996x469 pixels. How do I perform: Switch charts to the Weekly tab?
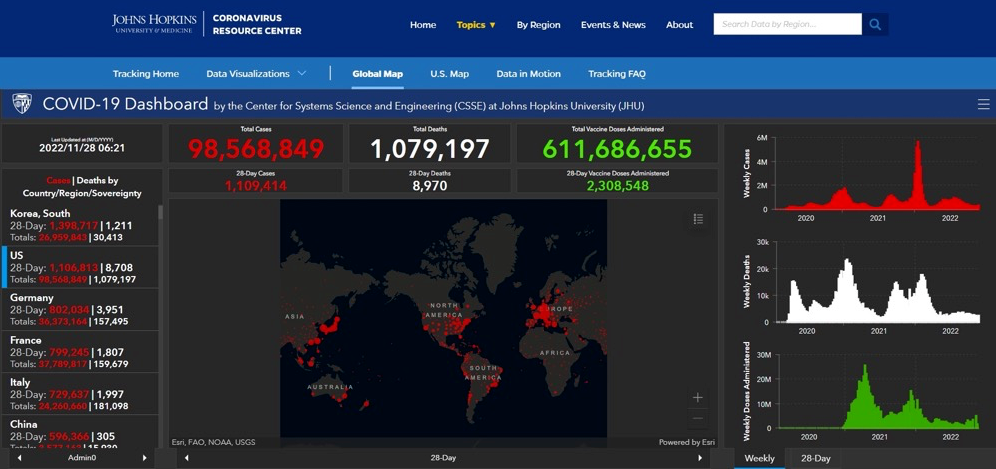759,458
